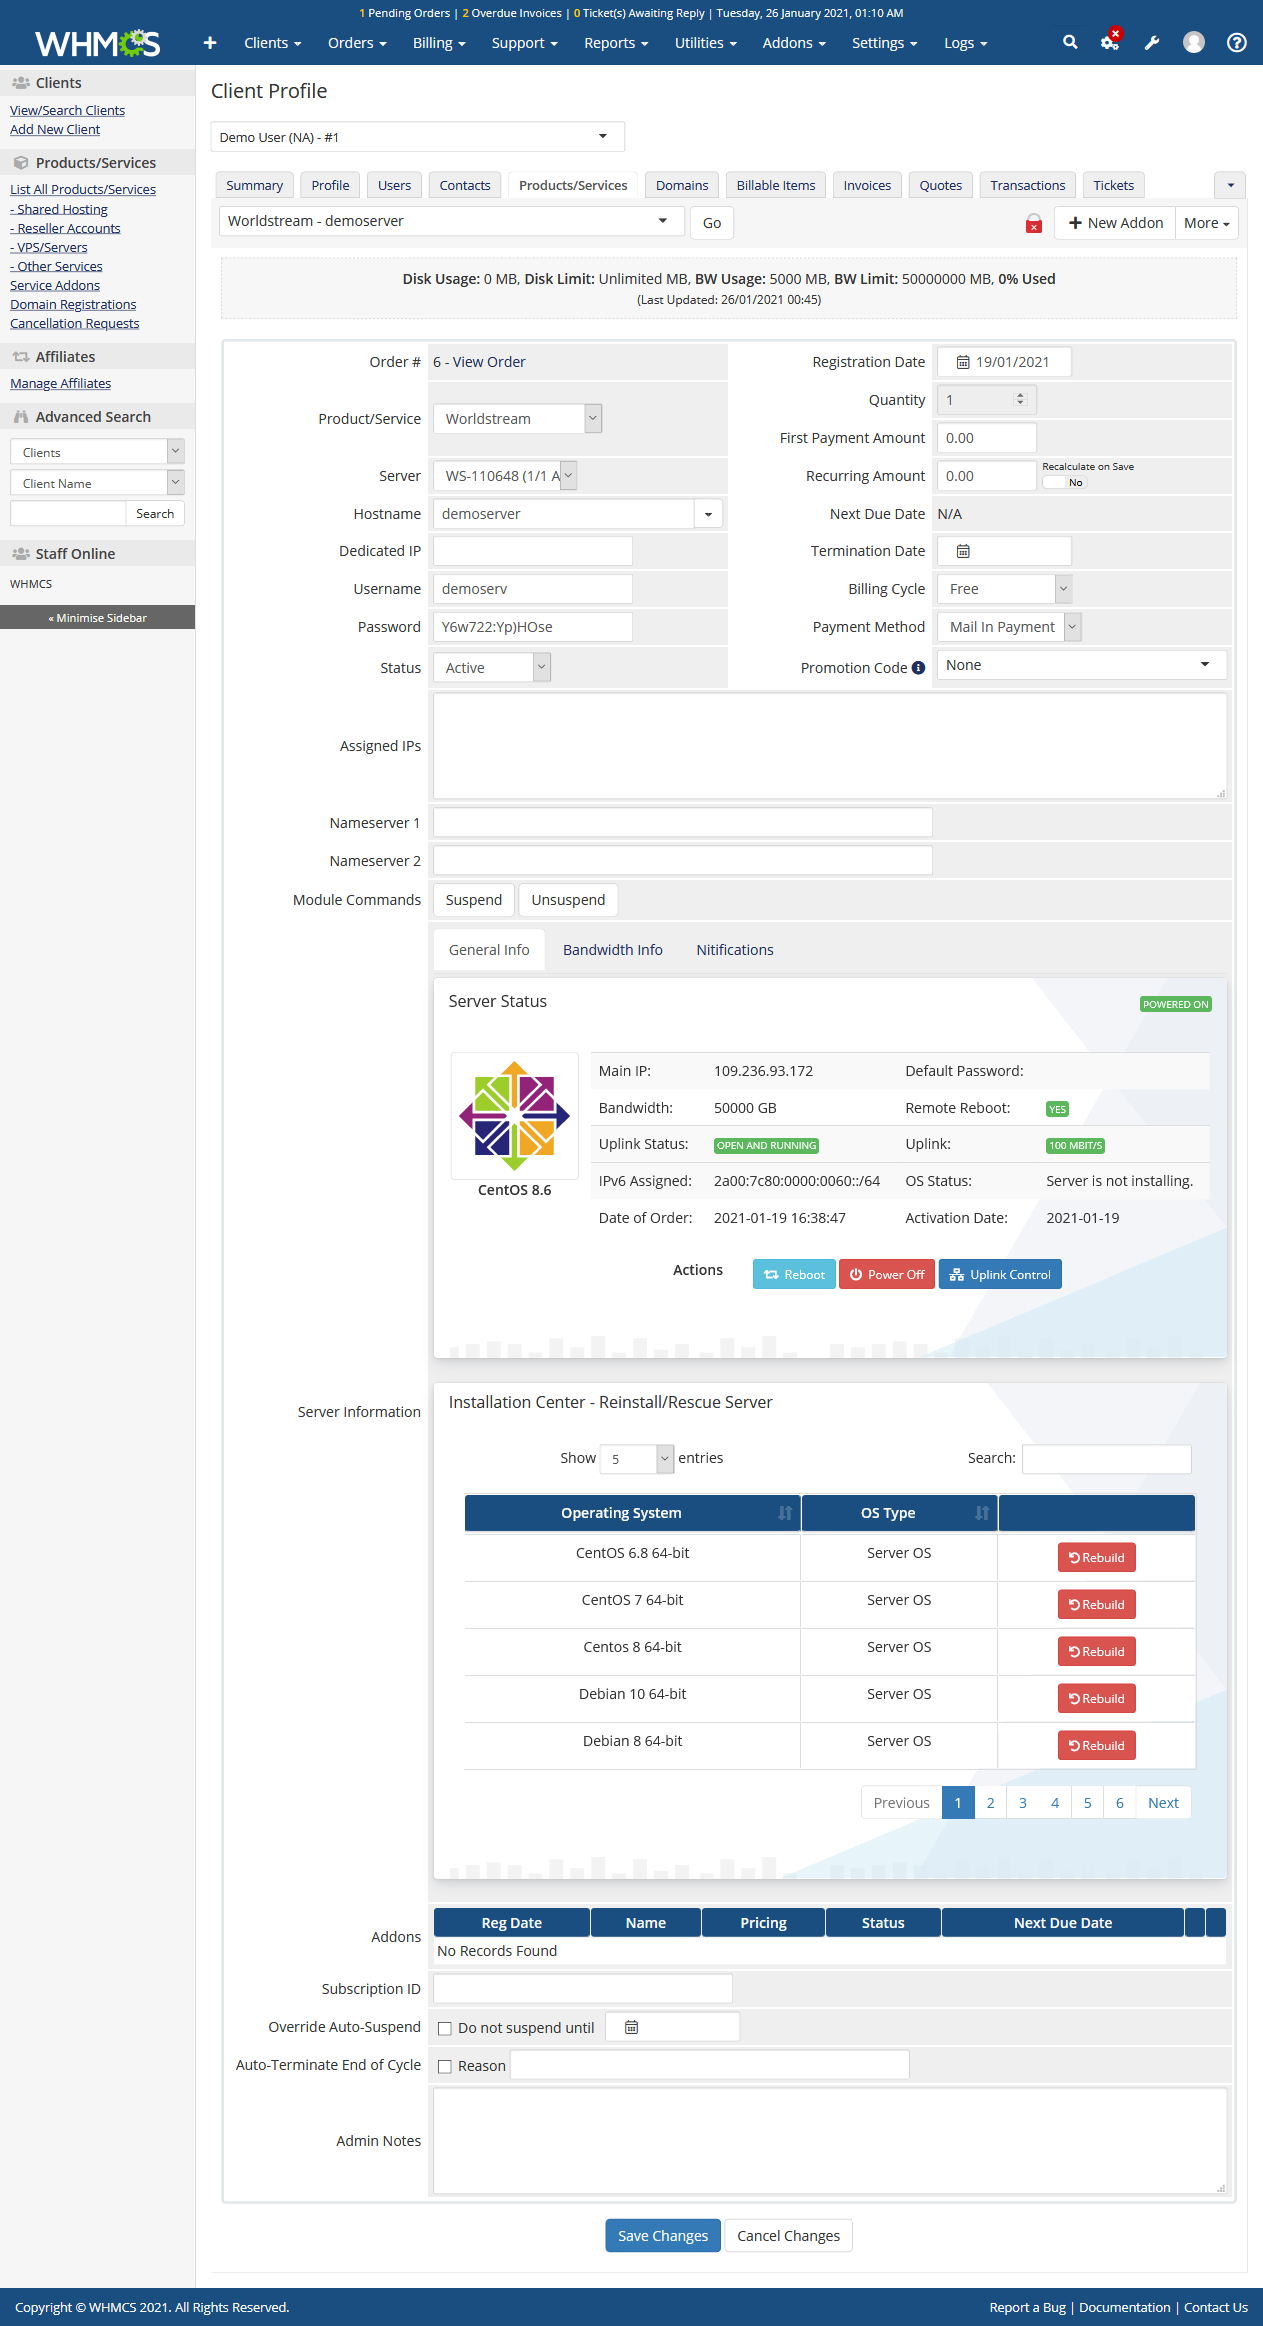Open the wrench configuration icon
Image resolution: width=1263 pixels, height=2326 pixels.
(1152, 42)
